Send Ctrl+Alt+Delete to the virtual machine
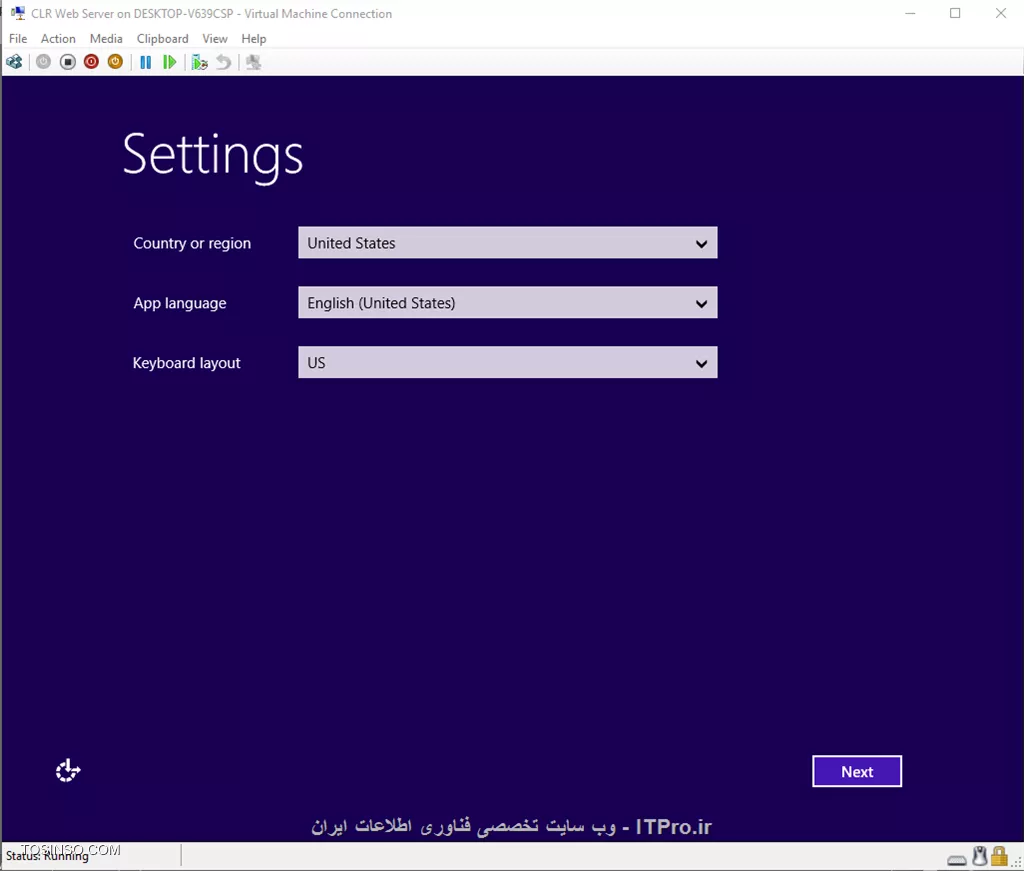This screenshot has width=1024, height=871. coord(14,61)
